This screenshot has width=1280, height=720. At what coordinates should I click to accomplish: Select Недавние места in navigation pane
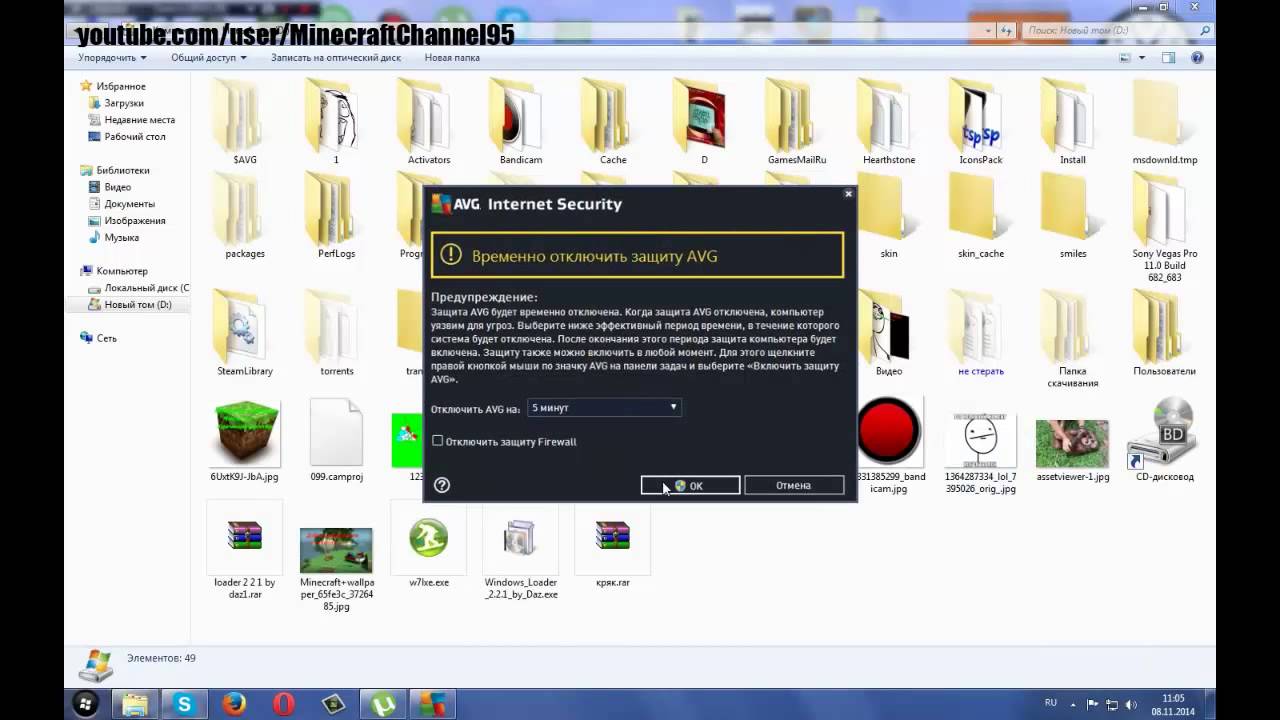pyautogui.click(x=139, y=120)
